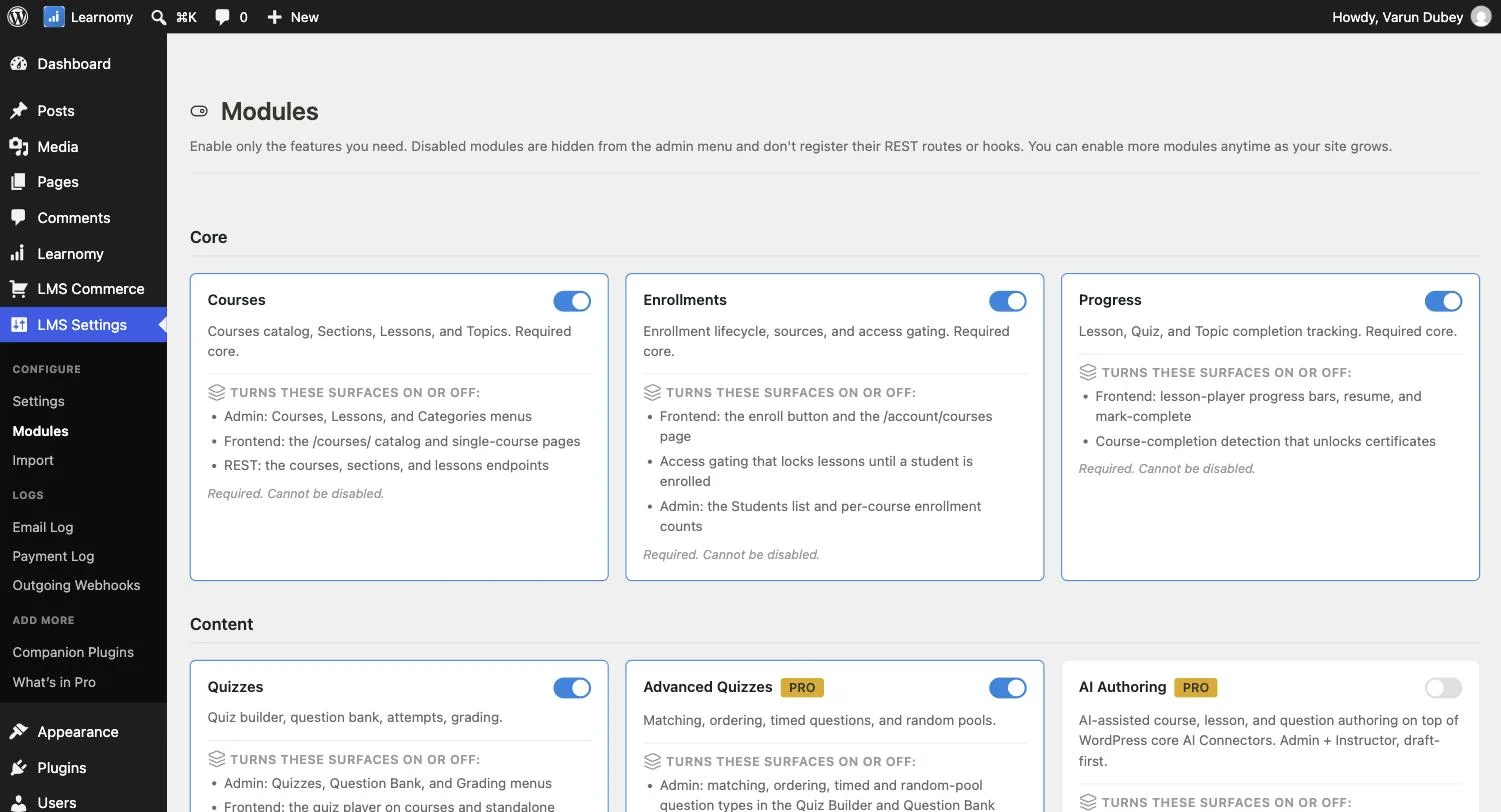Click Howdy, Varun Dubey account text
1501x812 pixels.
[x=1397, y=17]
